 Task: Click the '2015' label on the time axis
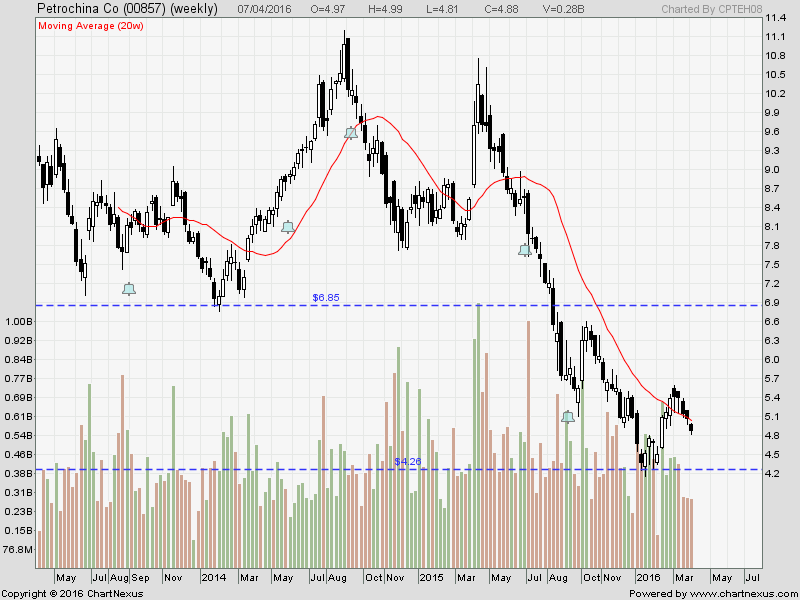click(x=431, y=578)
